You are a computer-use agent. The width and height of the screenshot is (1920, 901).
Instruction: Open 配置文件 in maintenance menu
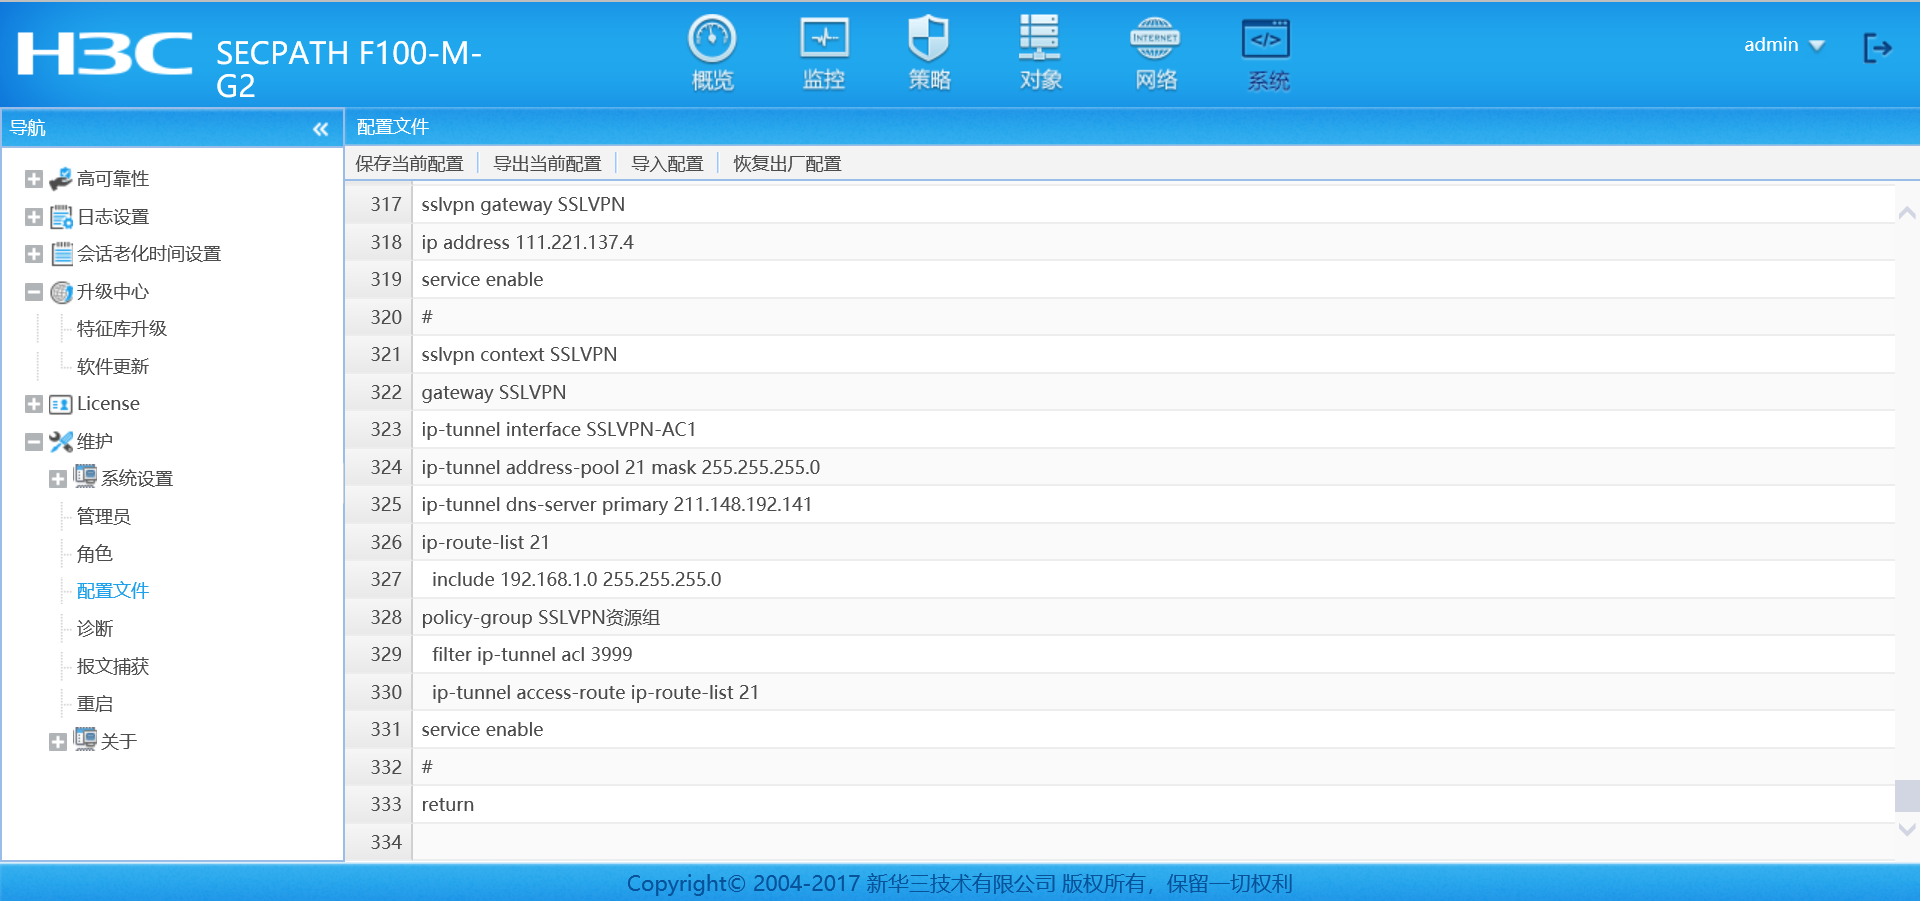(x=113, y=591)
